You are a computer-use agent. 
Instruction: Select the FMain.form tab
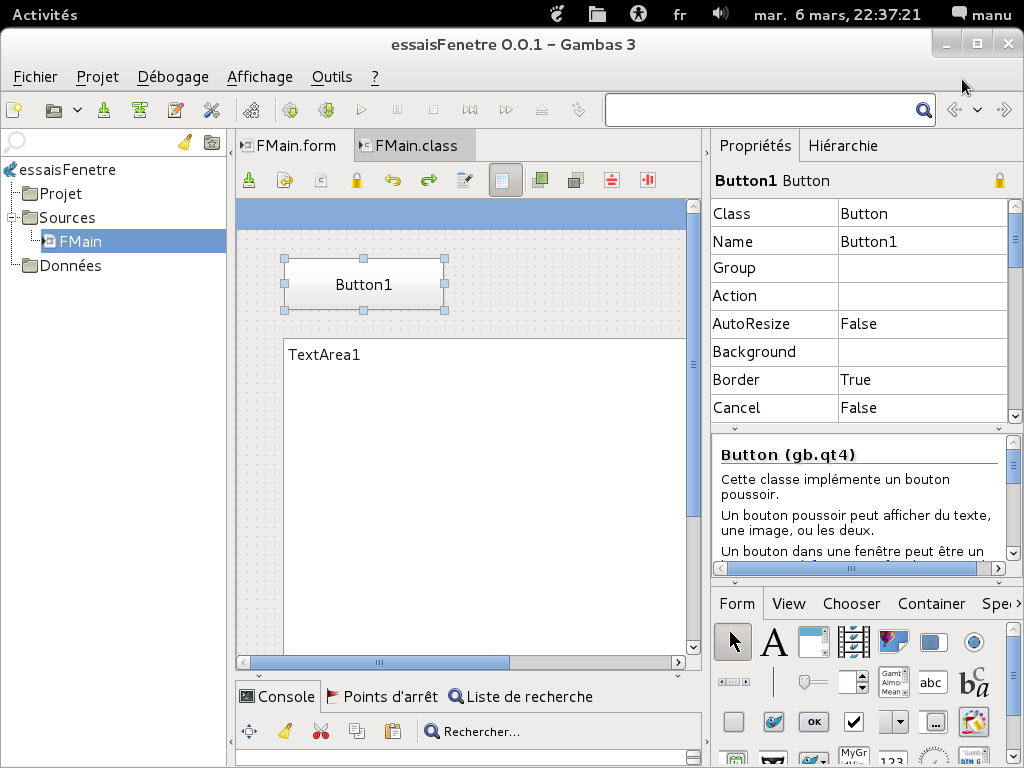[289, 146]
